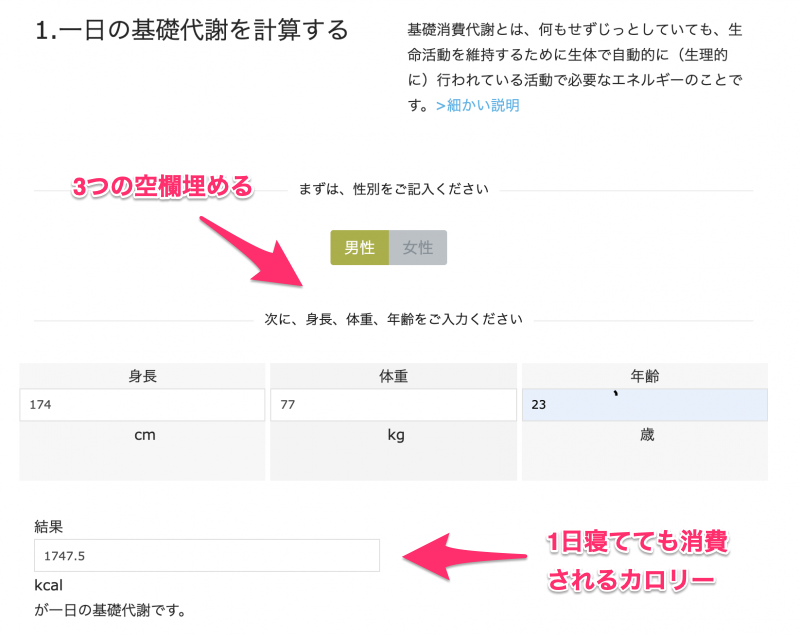The image size is (800, 636).
Task: Click the まずは、性別をご記入ください instruction text
Action: pyautogui.click(x=393, y=189)
